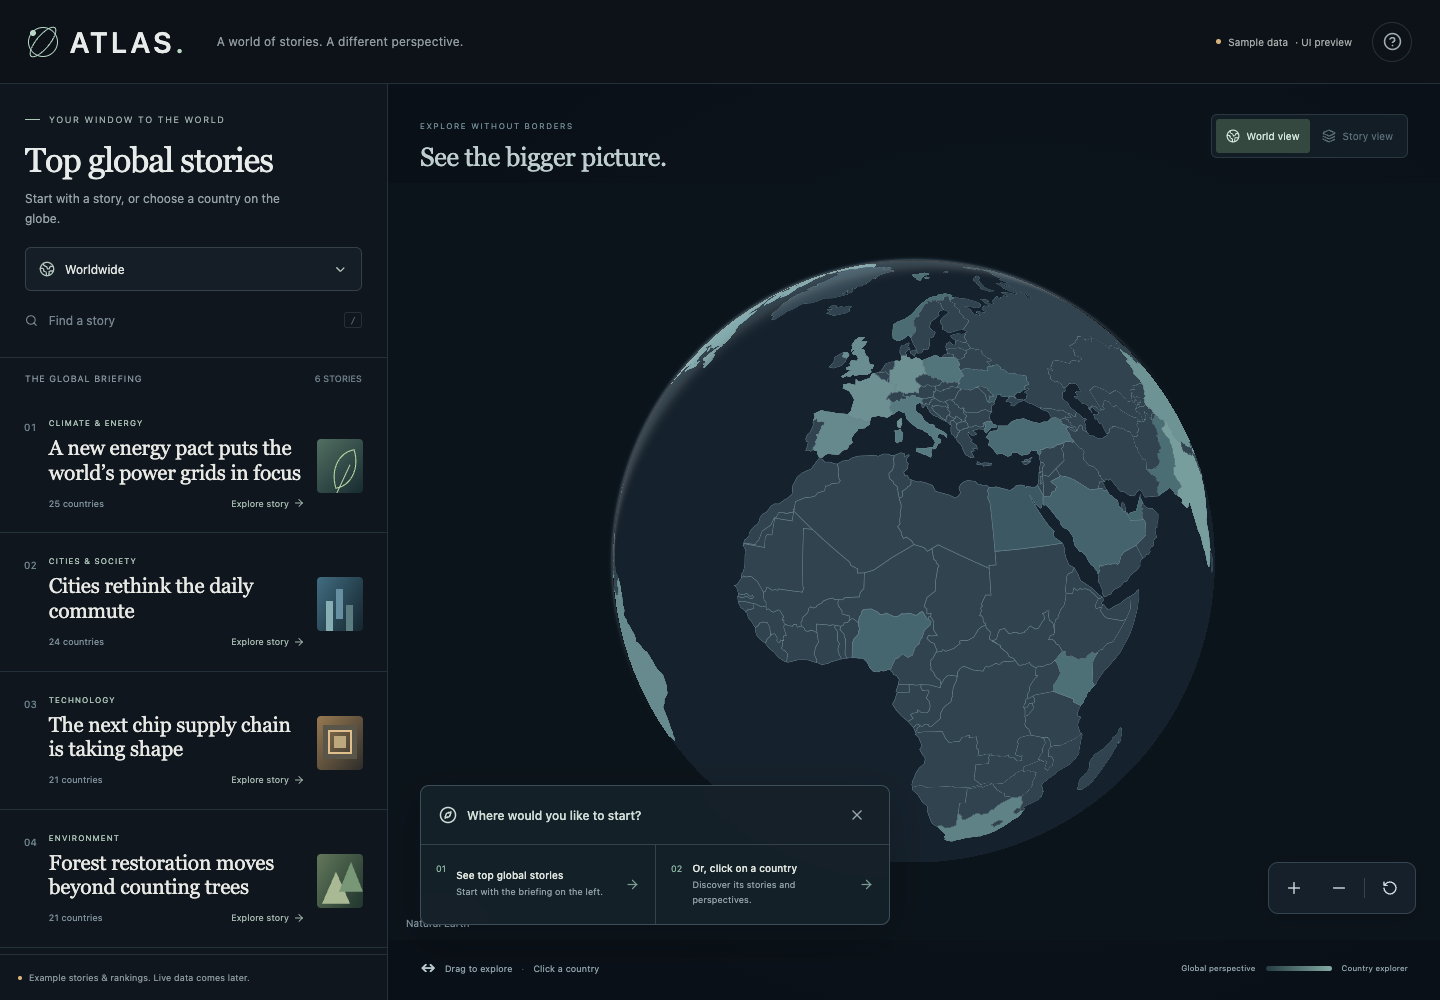
Task: Explore story for the chip supply chain article
Action: coord(267,780)
